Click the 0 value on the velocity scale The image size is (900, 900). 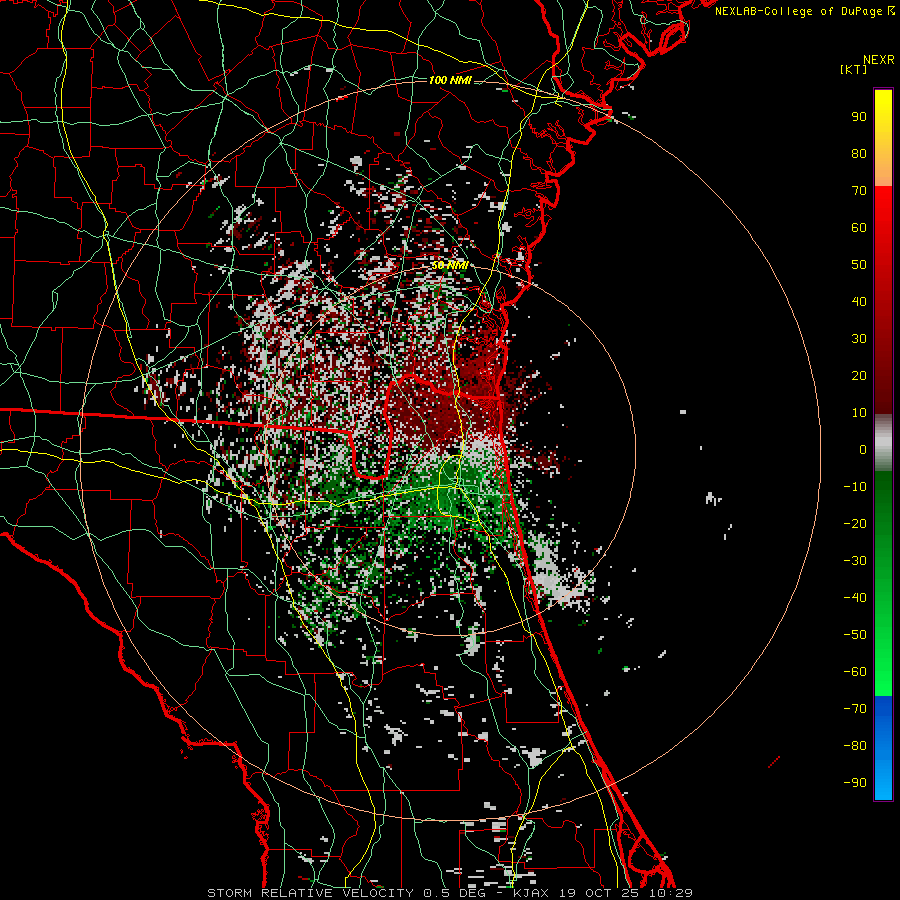coord(863,450)
